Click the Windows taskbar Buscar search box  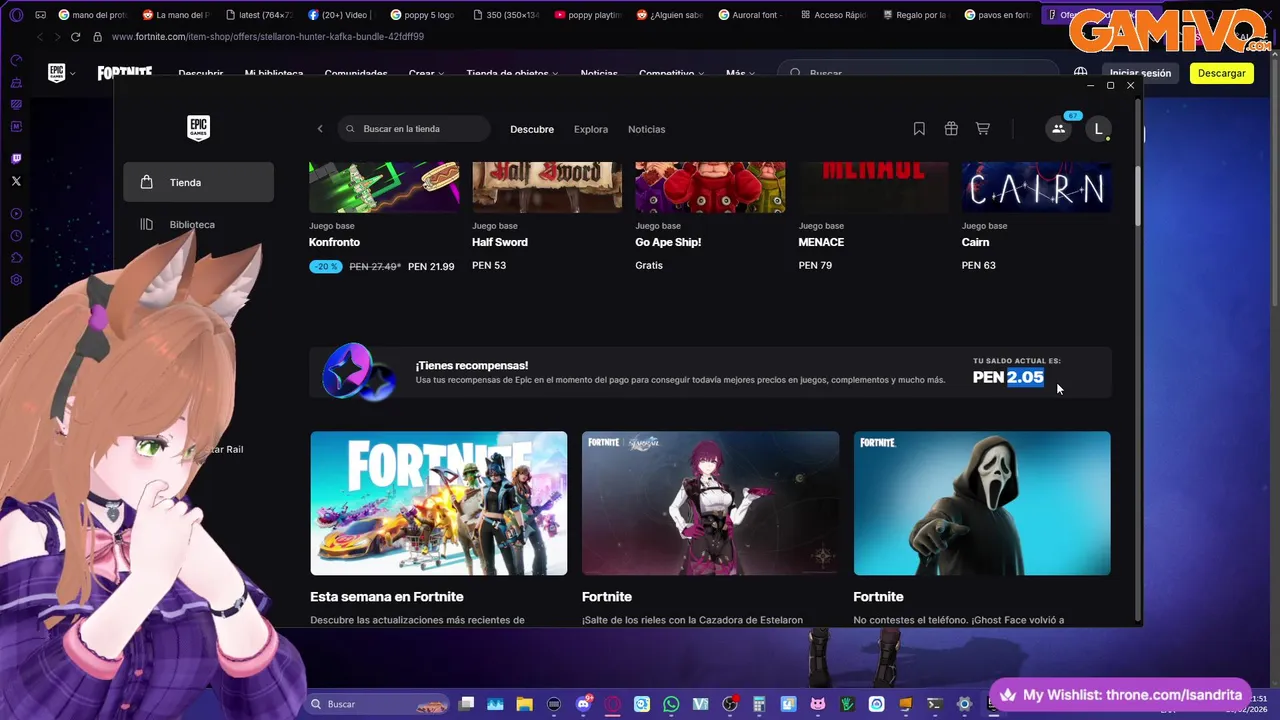(x=376, y=704)
